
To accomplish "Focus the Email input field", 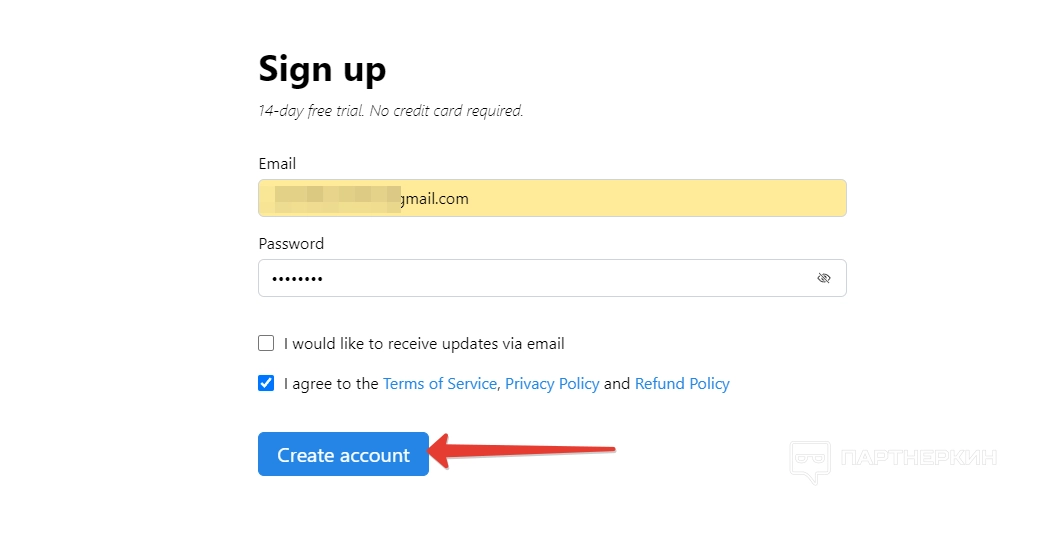I will (620, 198).
